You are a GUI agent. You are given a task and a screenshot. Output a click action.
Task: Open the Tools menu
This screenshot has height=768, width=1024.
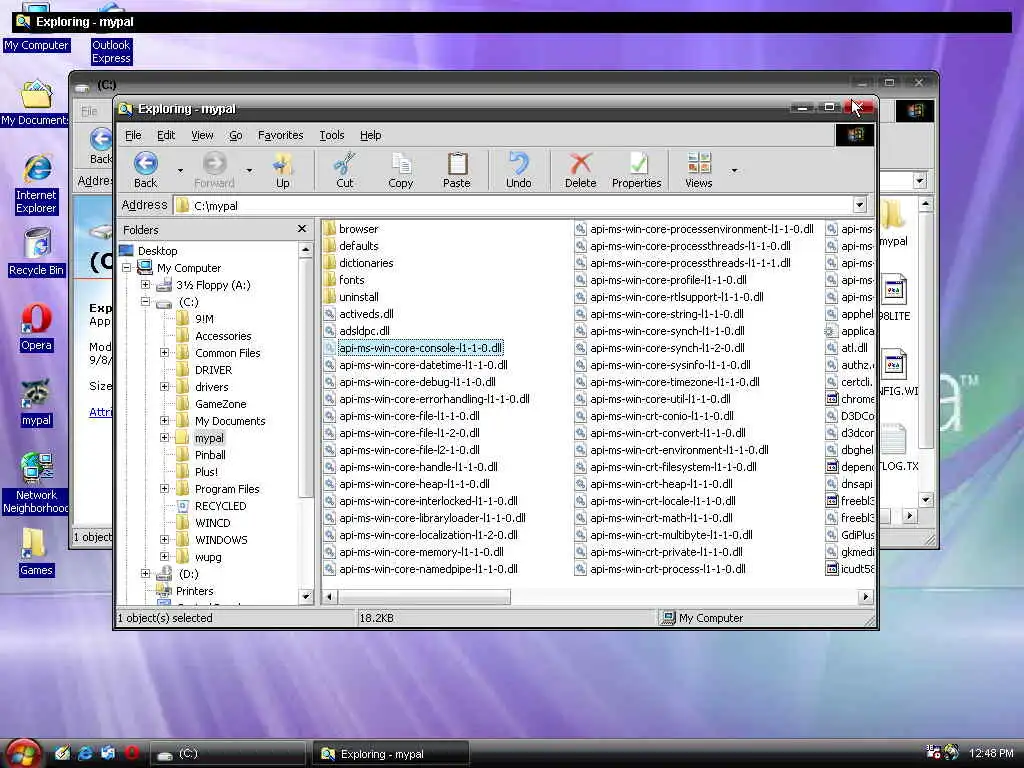click(x=331, y=135)
